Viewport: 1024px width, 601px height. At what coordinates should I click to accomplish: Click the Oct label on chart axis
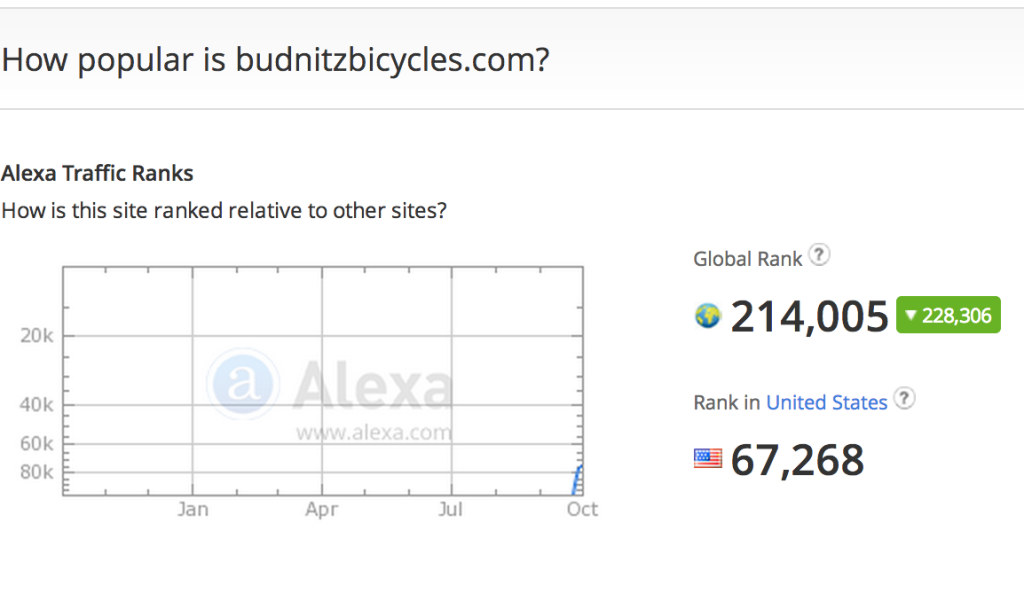coord(582,509)
